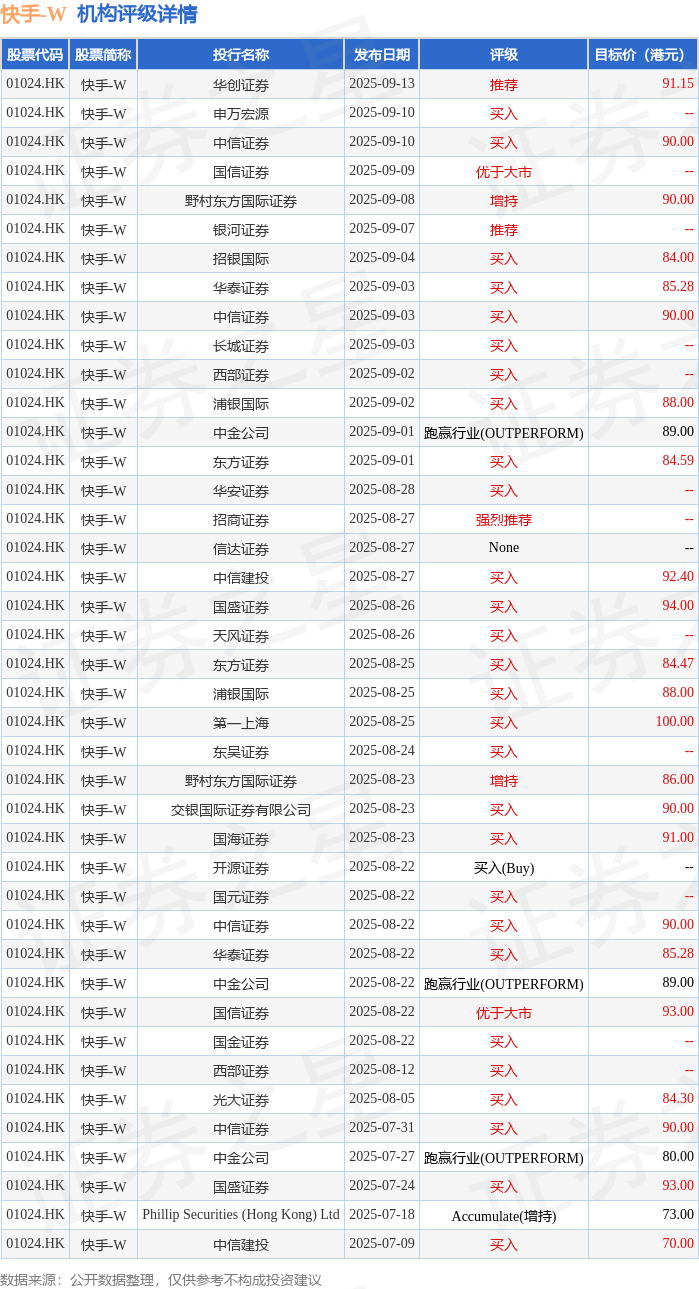Select the 招银国际 cell
The width and height of the screenshot is (699, 1289).
coord(241,259)
